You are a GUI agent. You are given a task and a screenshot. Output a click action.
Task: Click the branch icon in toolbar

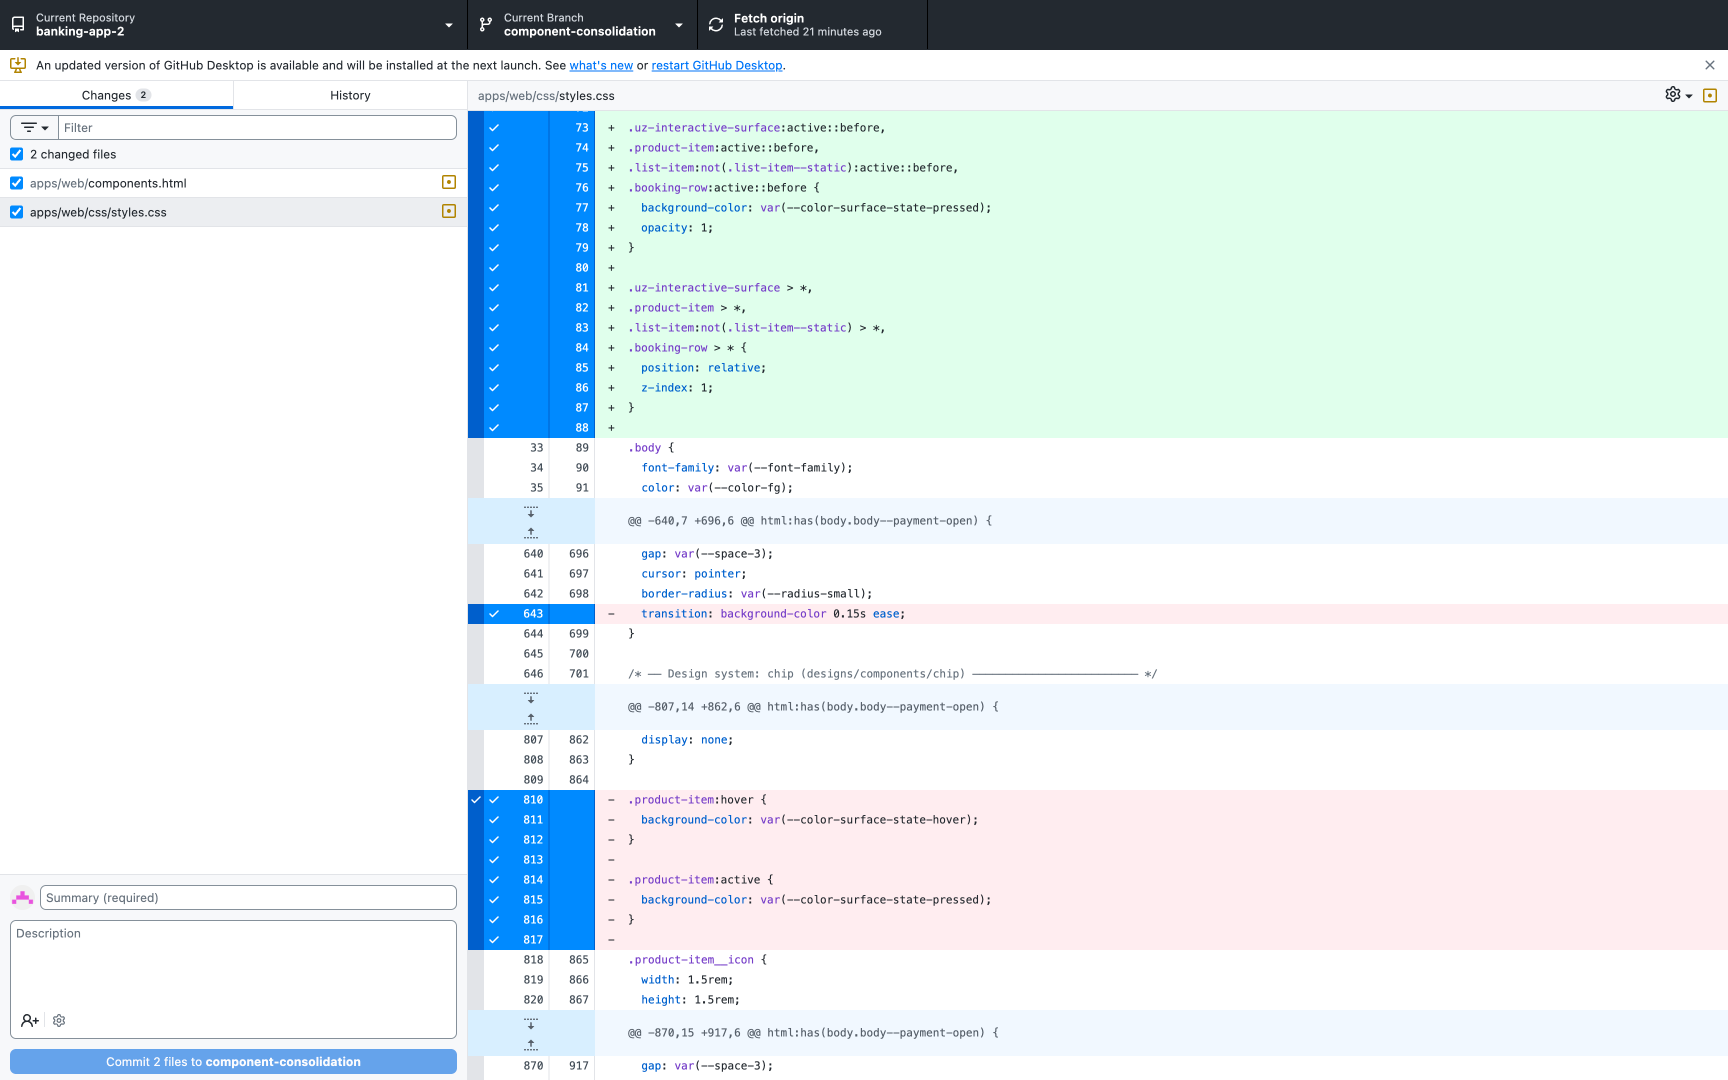pyautogui.click(x=486, y=25)
